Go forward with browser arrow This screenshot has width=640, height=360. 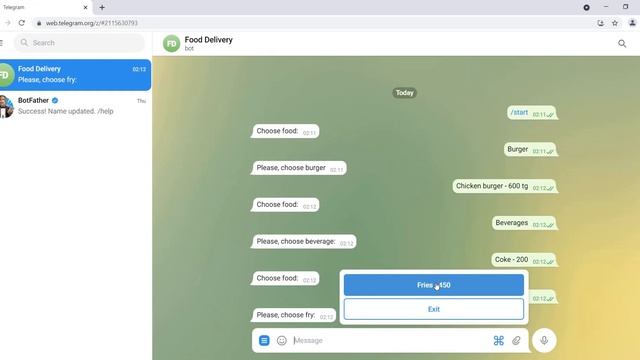pos(7,23)
